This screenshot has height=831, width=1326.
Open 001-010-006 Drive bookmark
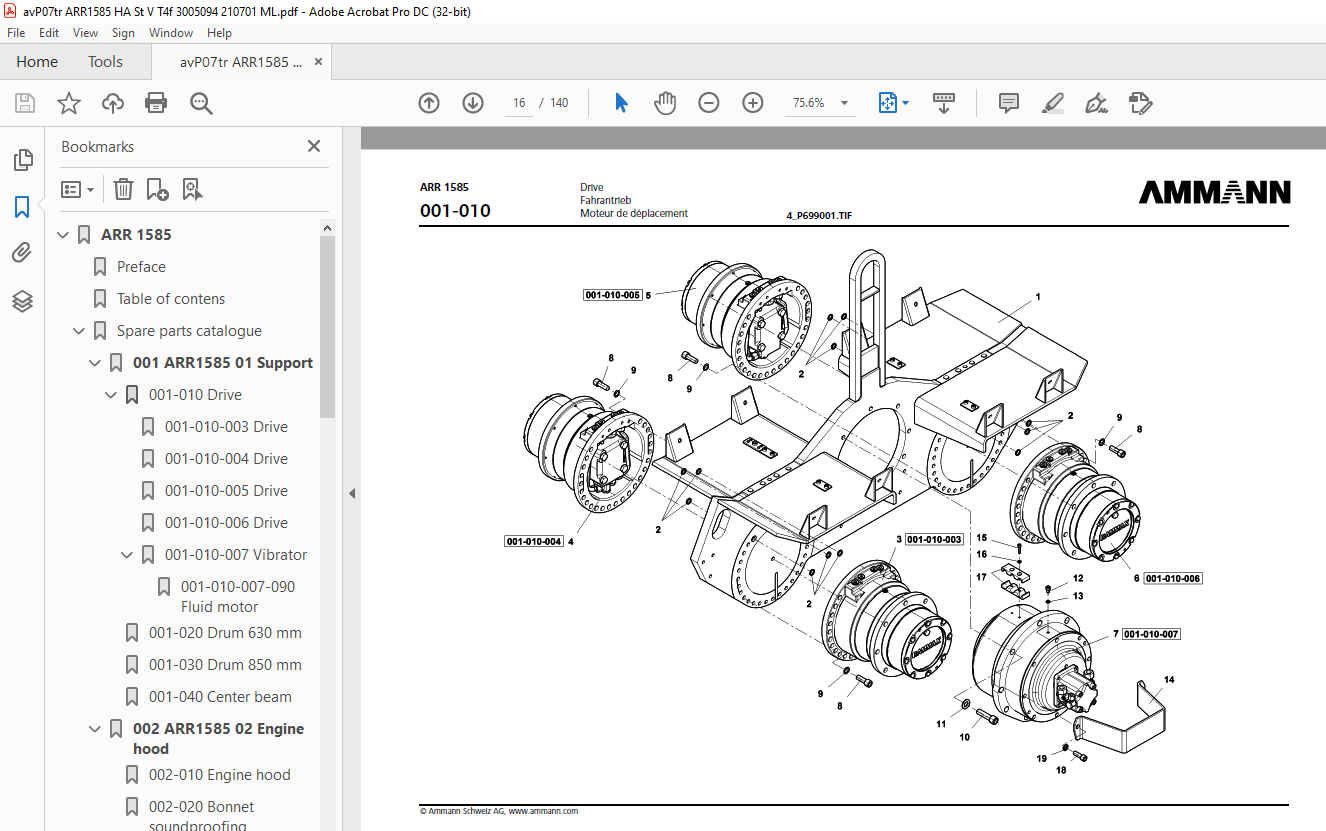point(226,523)
